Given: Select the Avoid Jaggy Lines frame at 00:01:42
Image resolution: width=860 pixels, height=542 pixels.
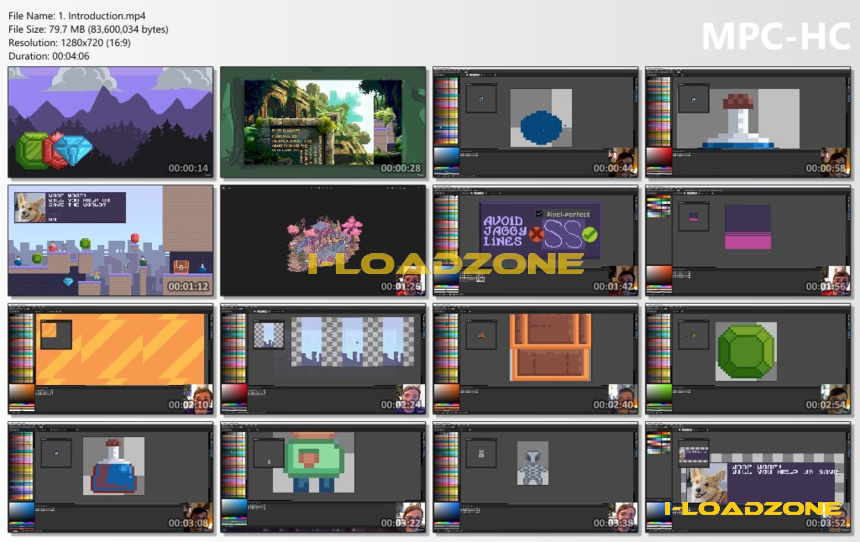Looking at the screenshot, I should 535,241.
